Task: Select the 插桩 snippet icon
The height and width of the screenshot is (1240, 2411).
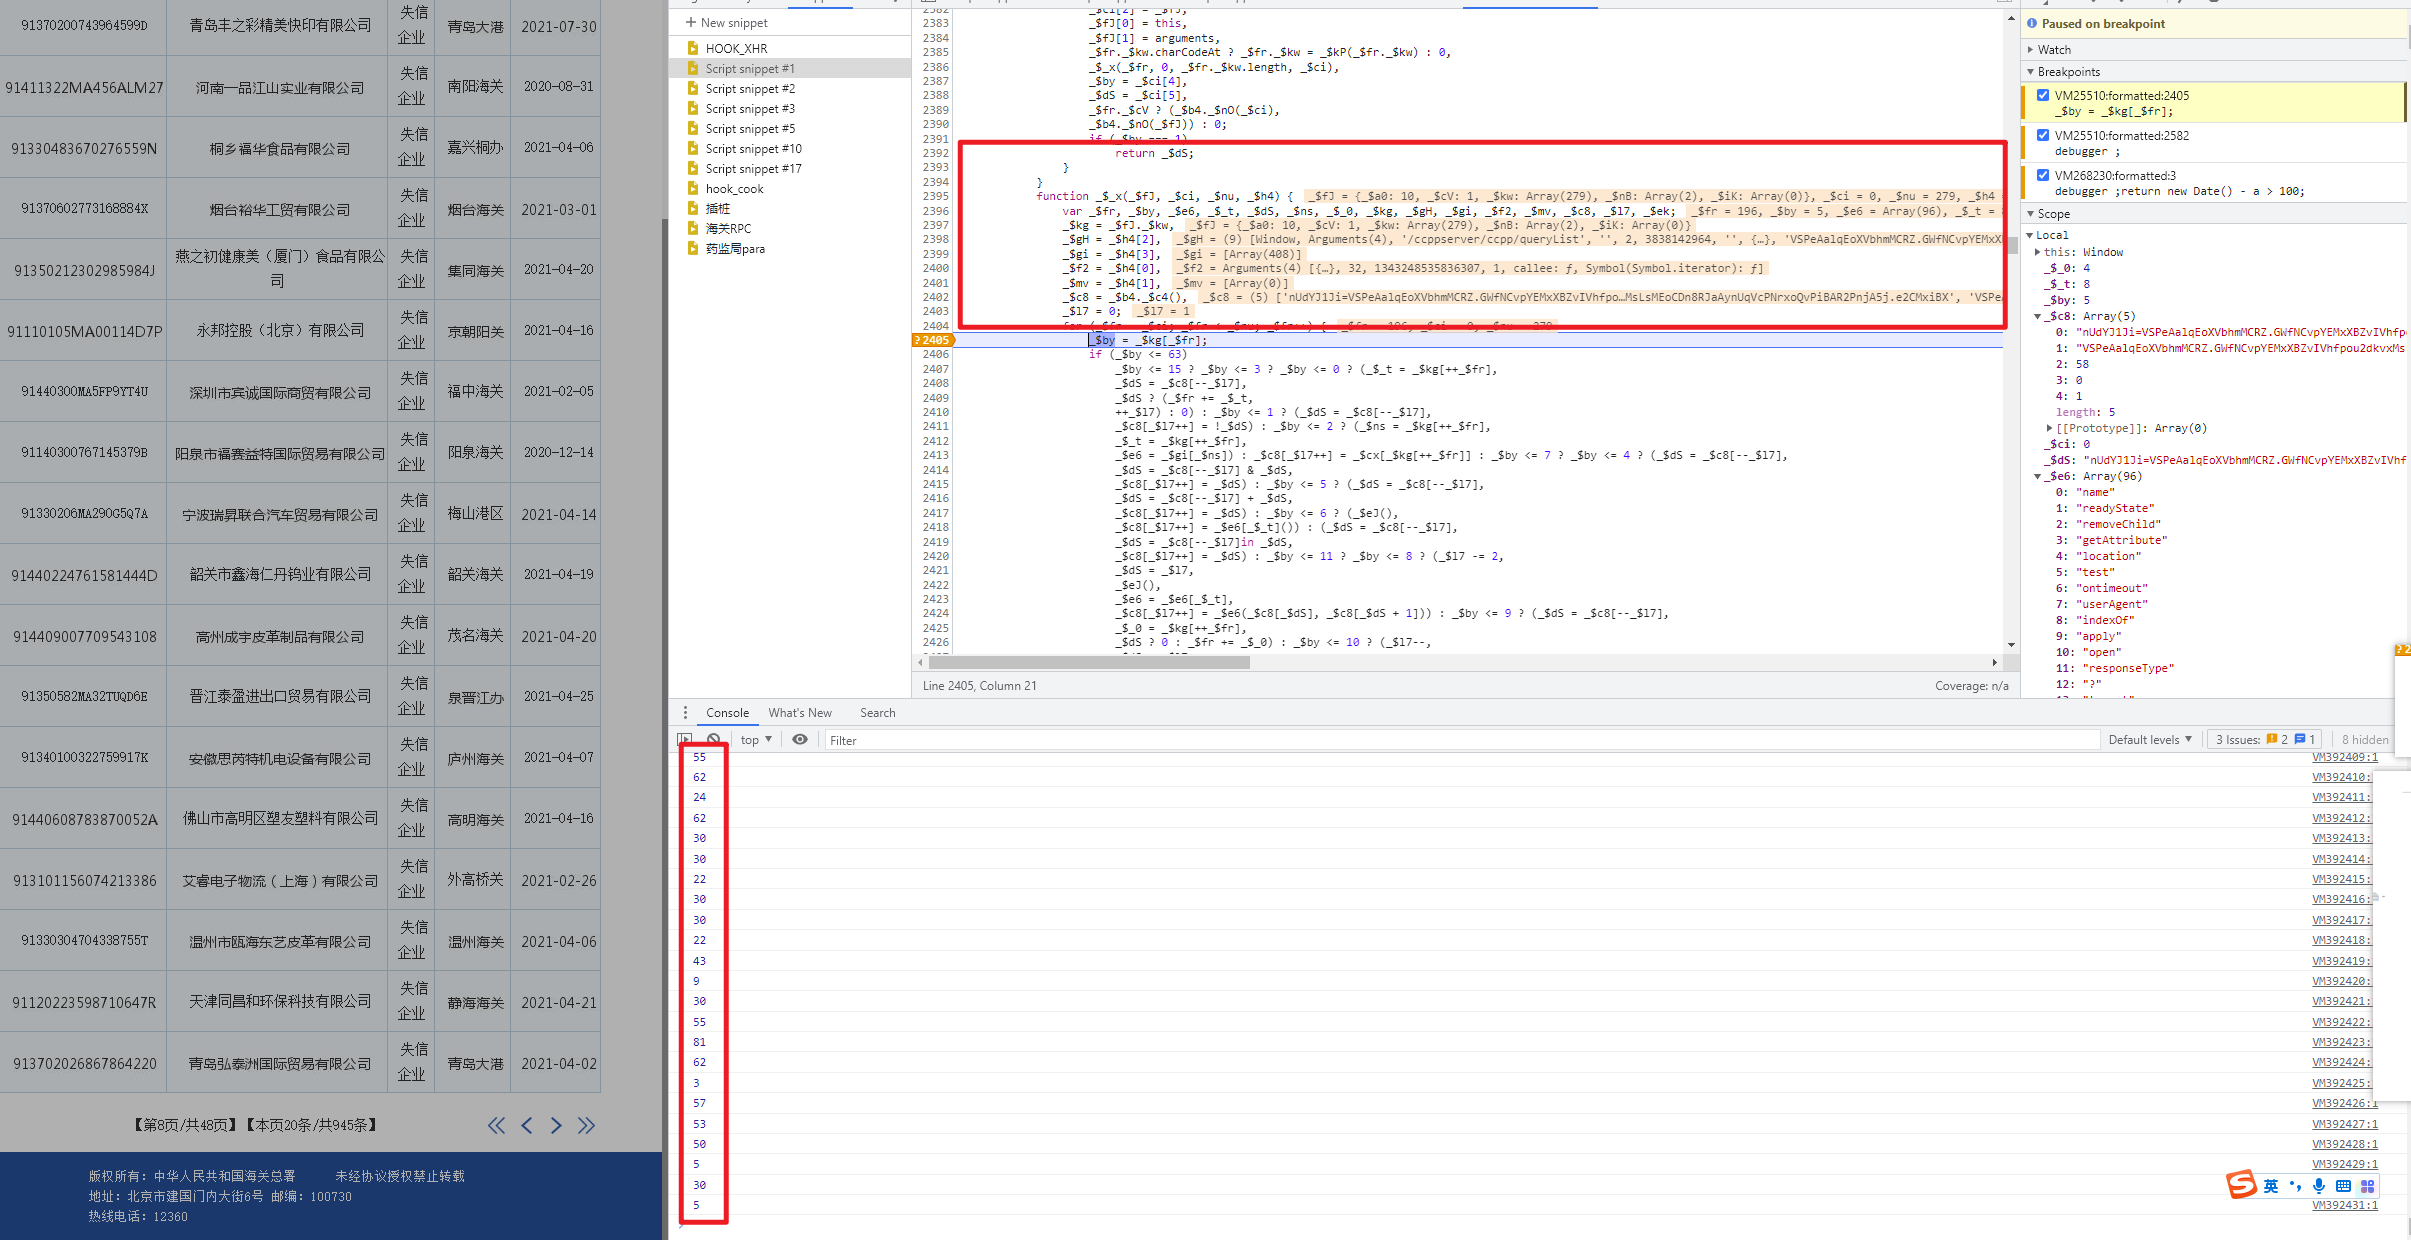Action: pyautogui.click(x=692, y=208)
